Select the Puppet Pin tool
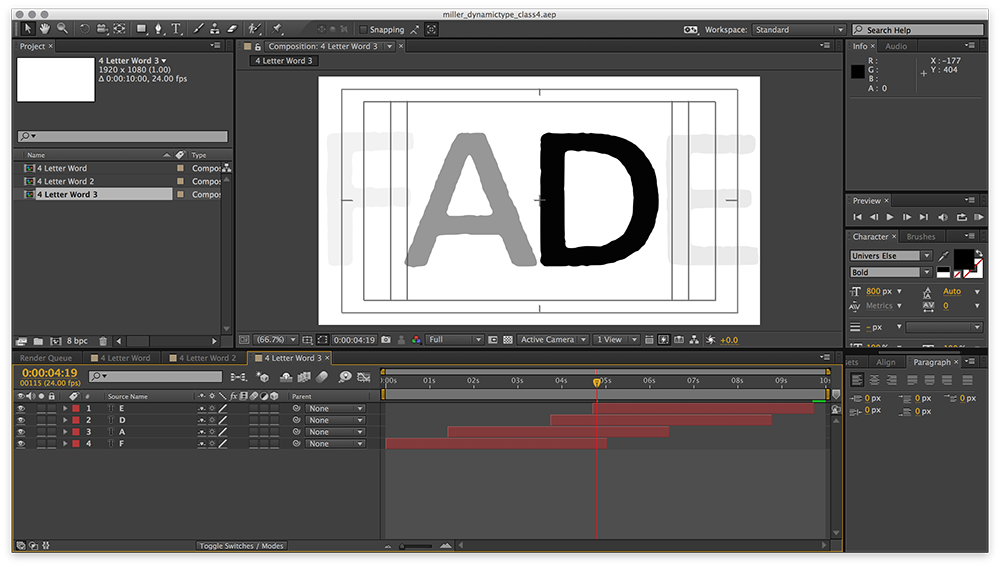1000x567 pixels. click(x=277, y=29)
